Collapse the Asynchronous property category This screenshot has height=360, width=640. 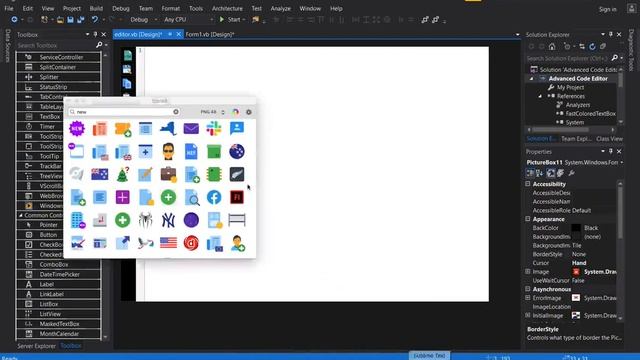click(528, 289)
